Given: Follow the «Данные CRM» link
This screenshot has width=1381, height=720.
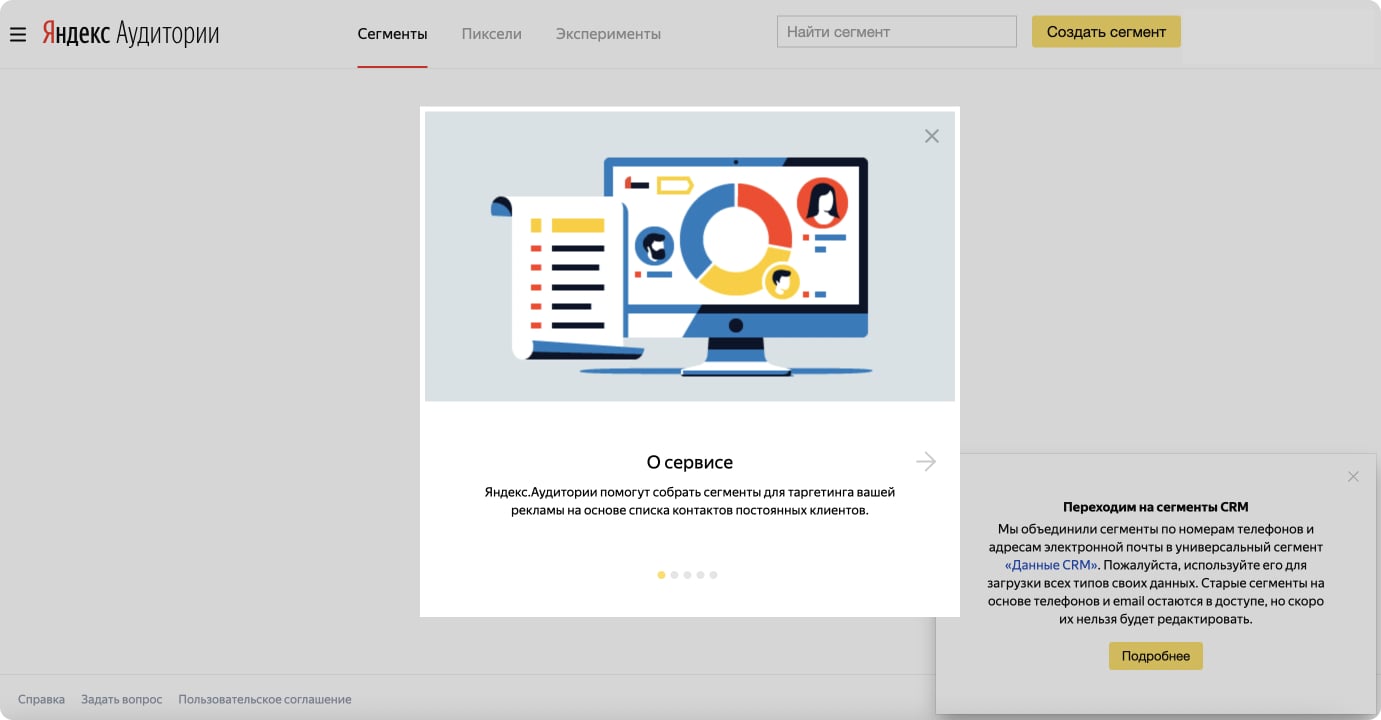Looking at the screenshot, I should click(1051, 565).
